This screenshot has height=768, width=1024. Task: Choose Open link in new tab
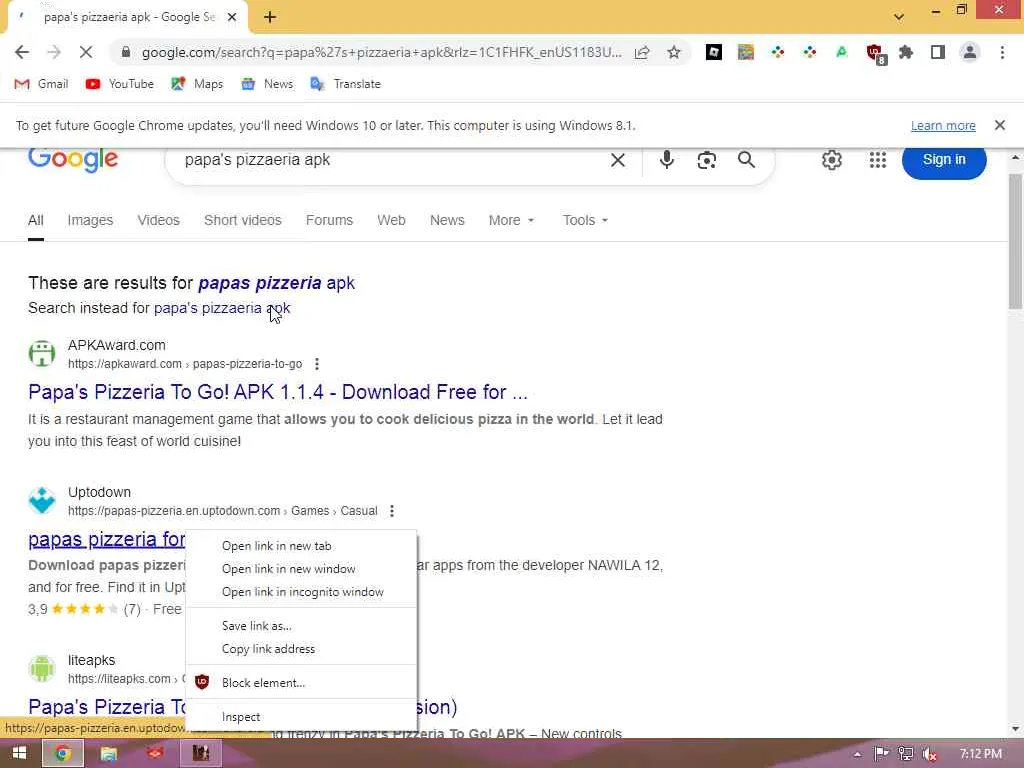pyautogui.click(x=301, y=546)
